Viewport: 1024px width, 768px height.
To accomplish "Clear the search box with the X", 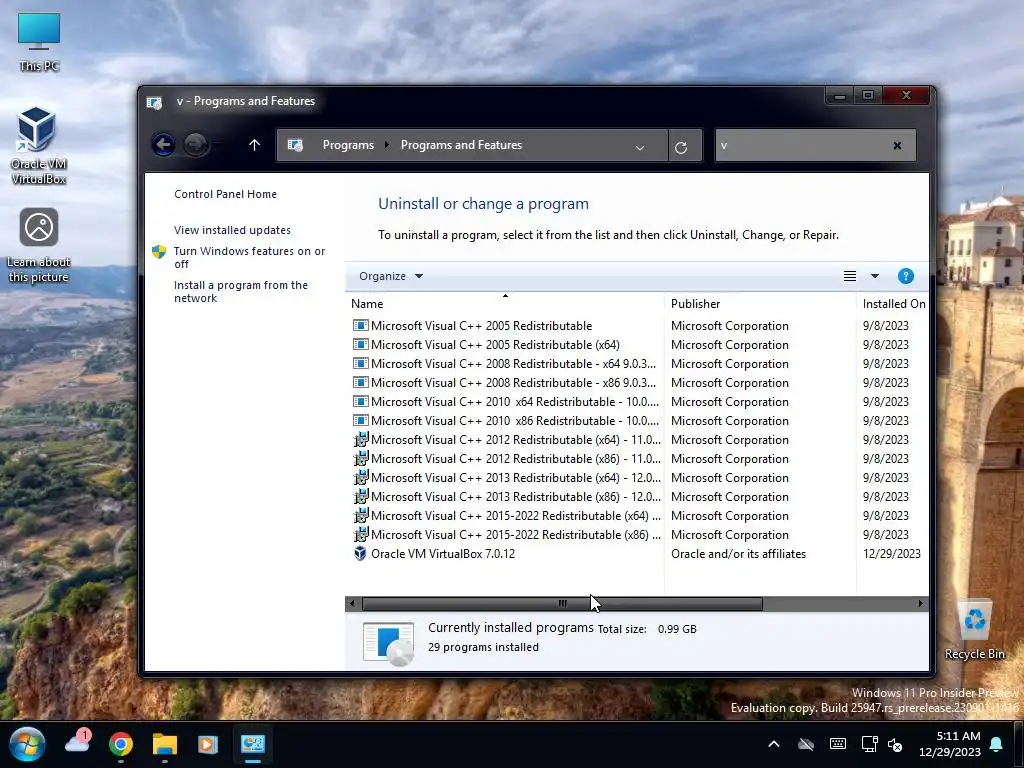I will pyautogui.click(x=897, y=146).
